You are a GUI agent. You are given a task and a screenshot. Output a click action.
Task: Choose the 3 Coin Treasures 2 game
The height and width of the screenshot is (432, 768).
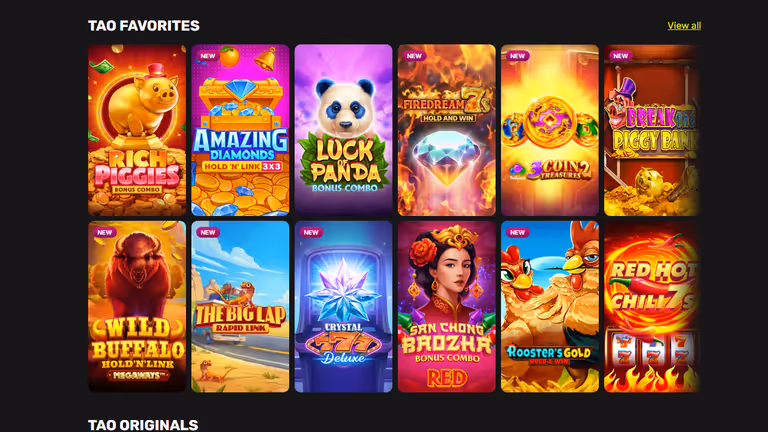[x=550, y=130]
